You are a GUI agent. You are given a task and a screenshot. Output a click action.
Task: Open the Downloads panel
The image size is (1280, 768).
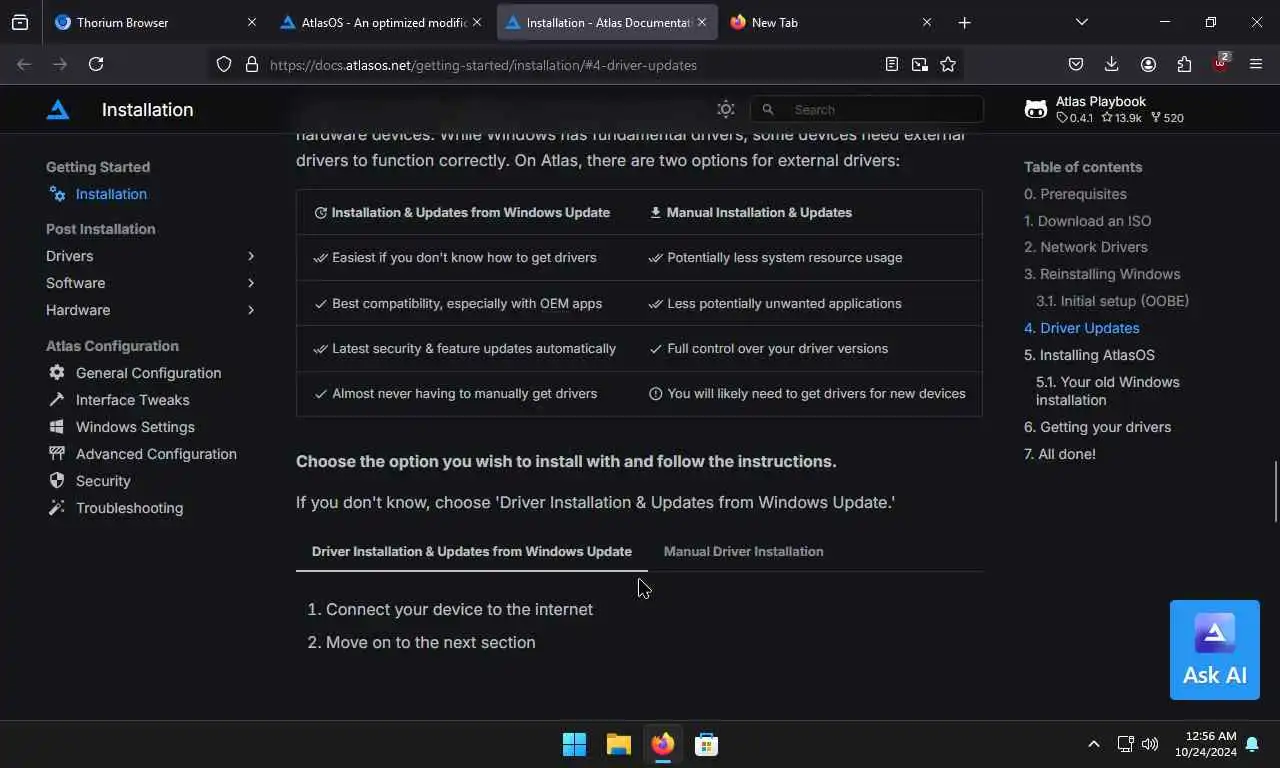coord(1112,64)
